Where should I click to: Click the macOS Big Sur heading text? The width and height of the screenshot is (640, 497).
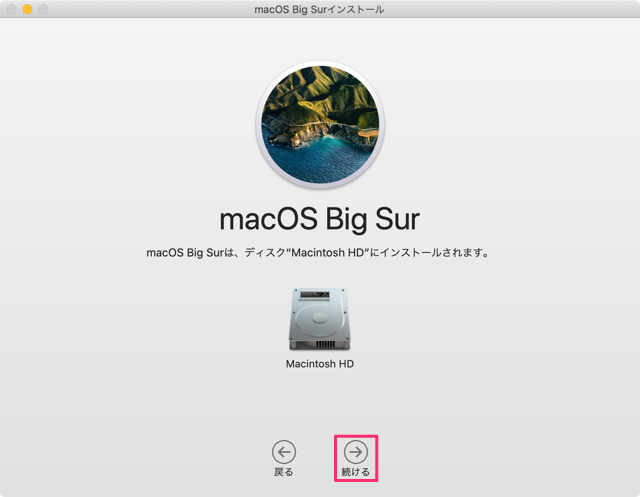pyautogui.click(x=320, y=219)
